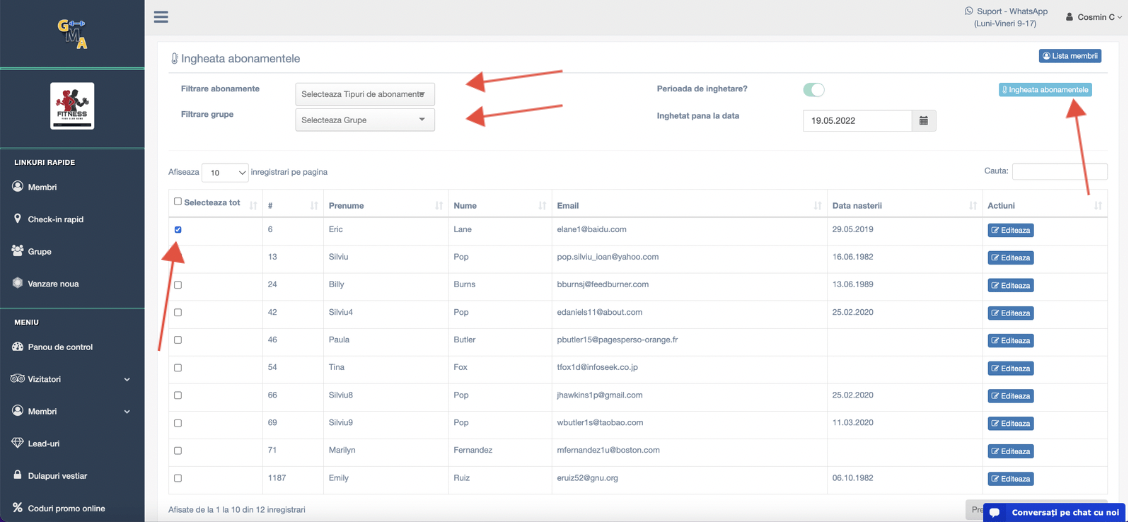Click email pbutler15@pagesperso-orange.fr
This screenshot has width=1128, height=522.
(617, 339)
